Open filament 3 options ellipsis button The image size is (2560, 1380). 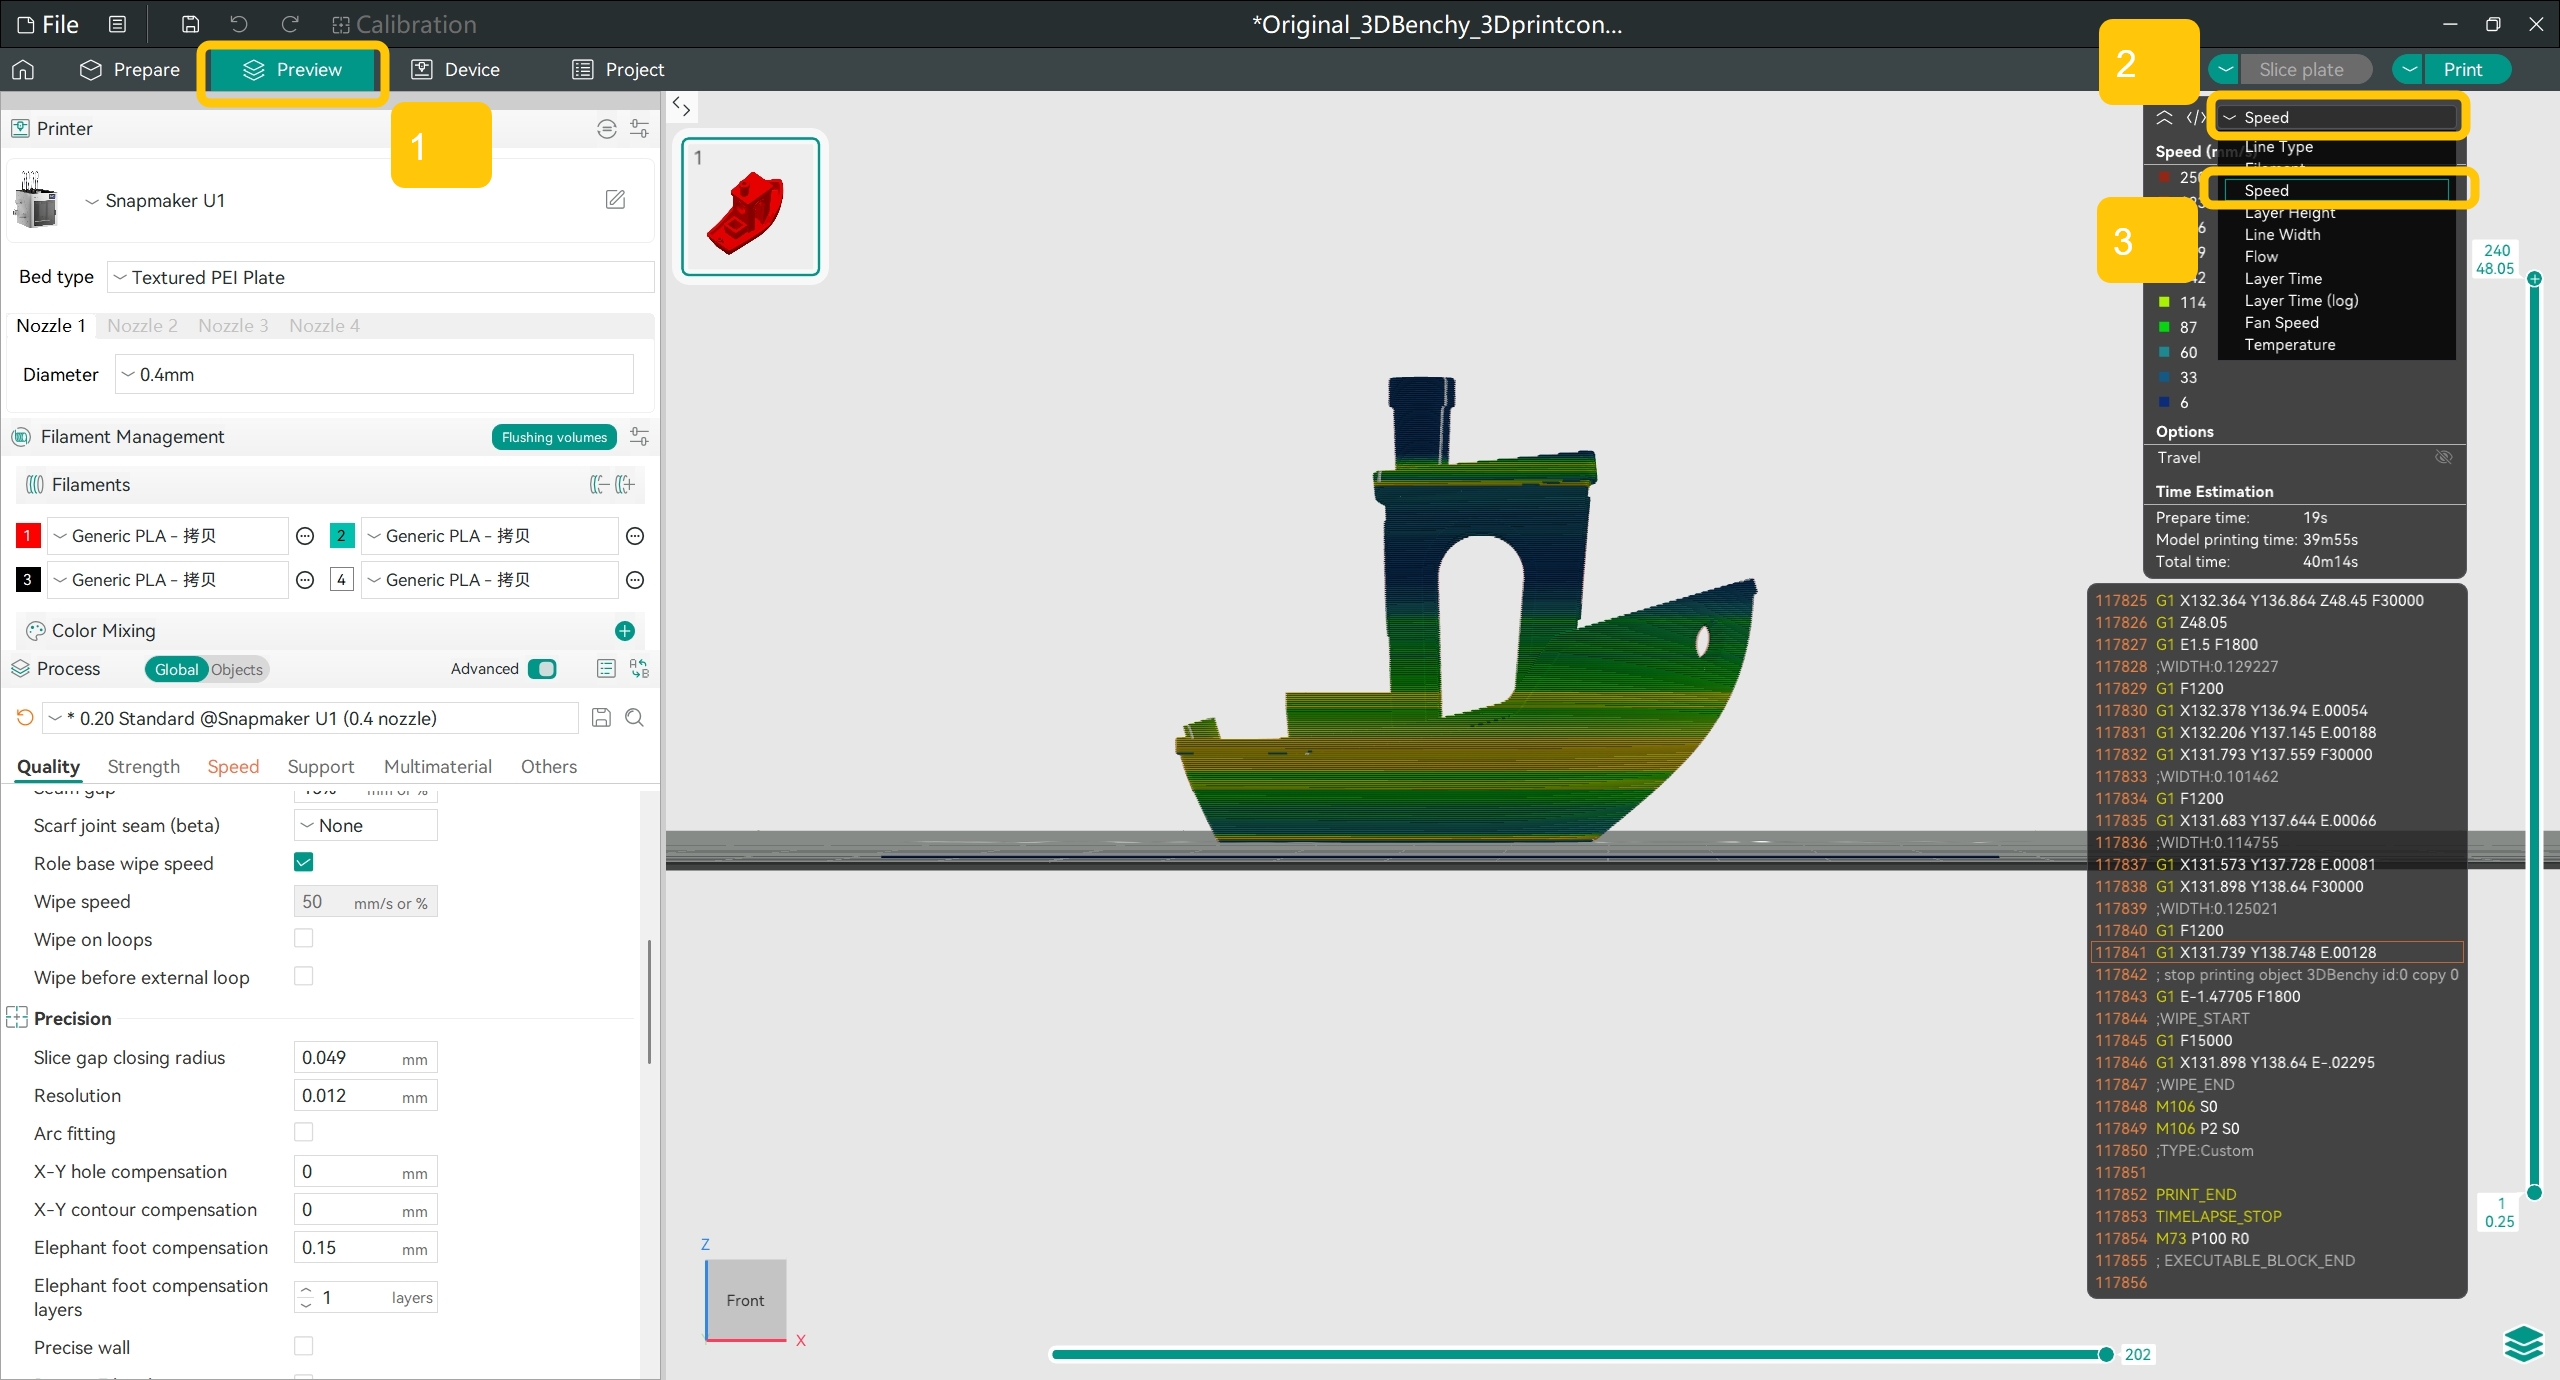[x=305, y=580]
